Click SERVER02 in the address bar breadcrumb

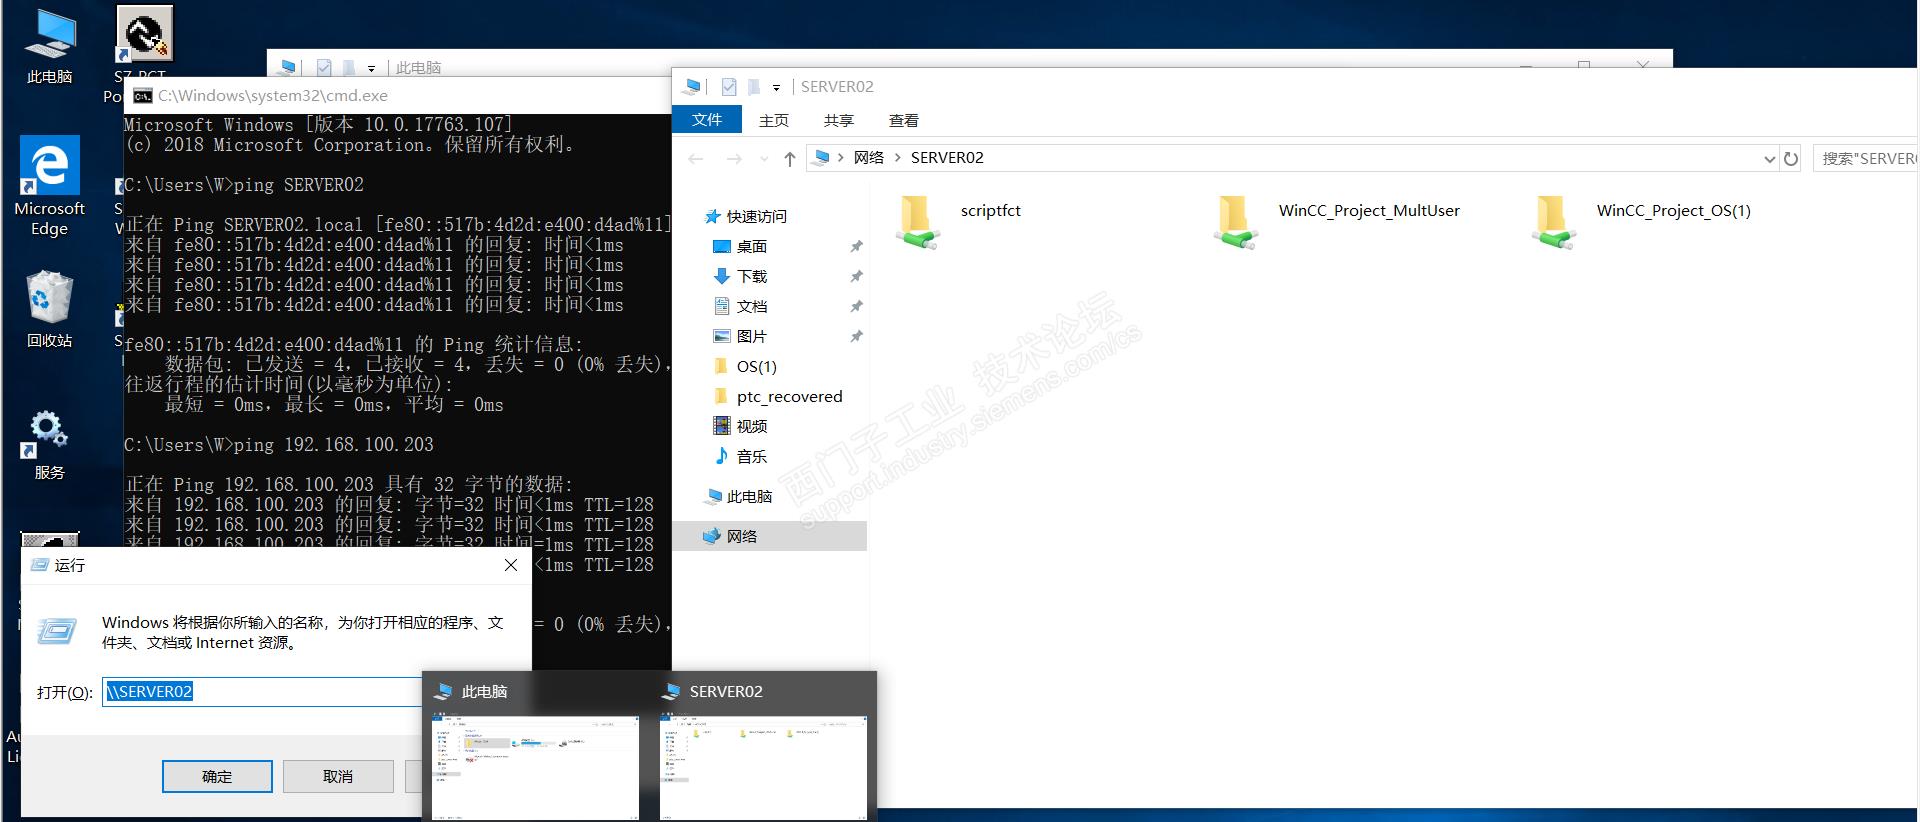pyautogui.click(x=947, y=158)
